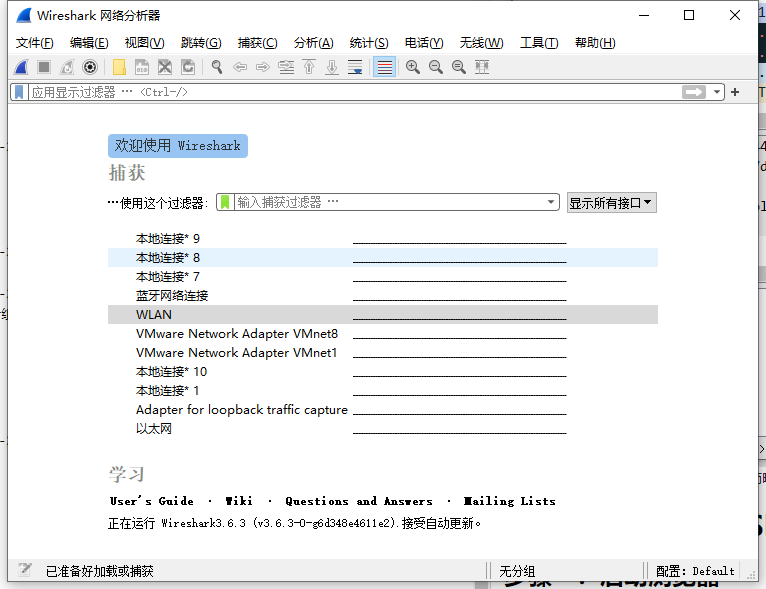766x589 pixels.
Task: Open capture options gear icon
Action: click(x=90, y=67)
